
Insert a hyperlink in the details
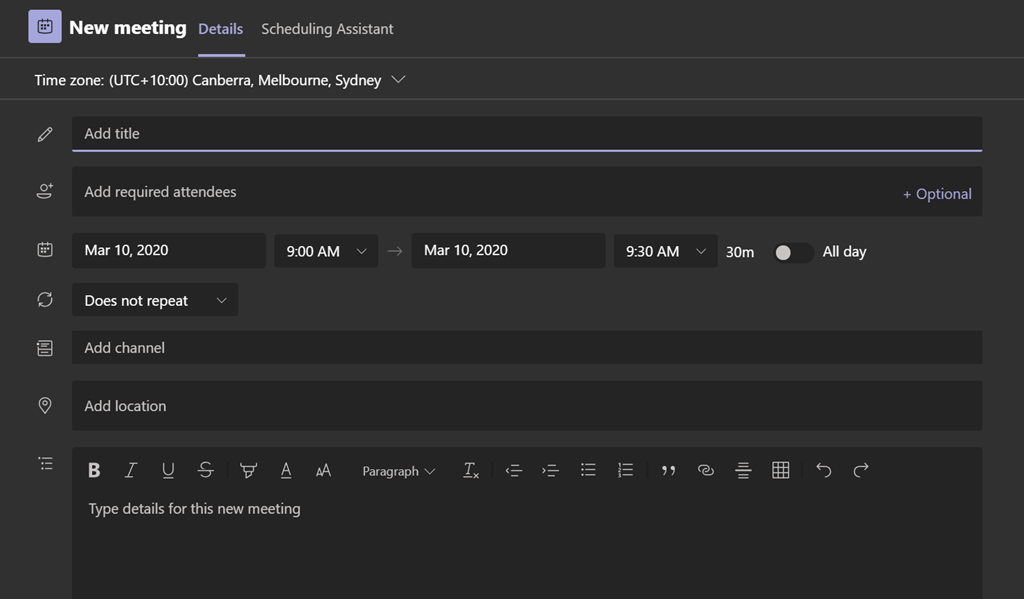[706, 470]
